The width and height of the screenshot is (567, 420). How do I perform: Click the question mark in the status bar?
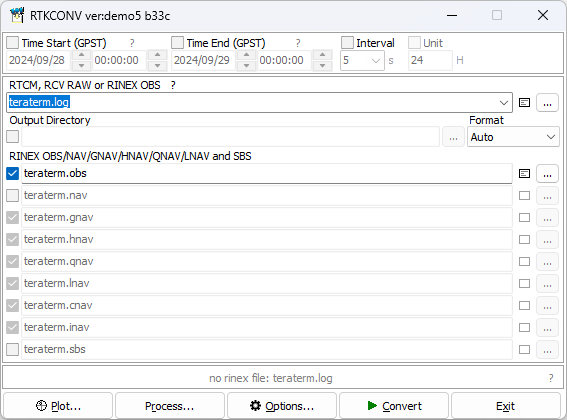[x=551, y=378]
